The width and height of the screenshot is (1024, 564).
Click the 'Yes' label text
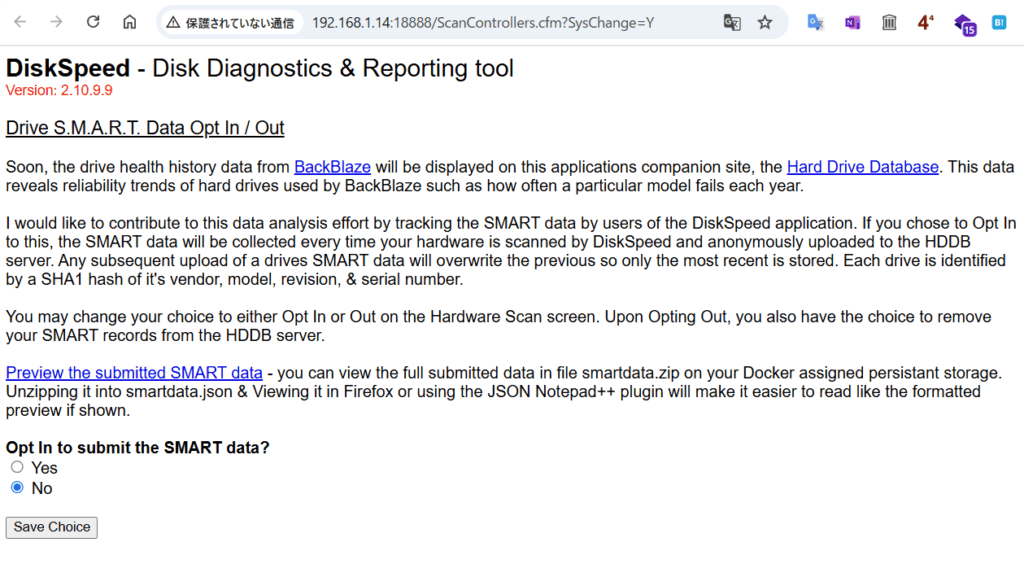(x=44, y=468)
